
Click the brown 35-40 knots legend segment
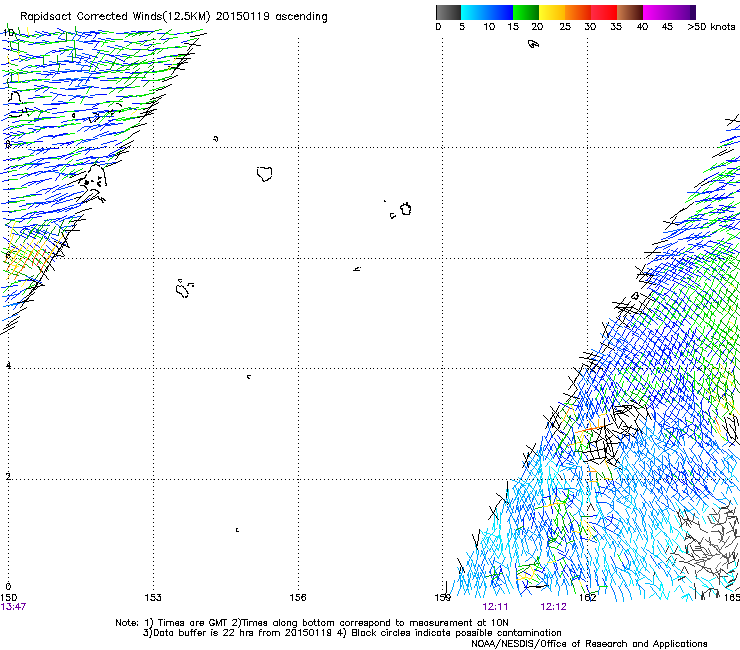pyautogui.click(x=630, y=12)
